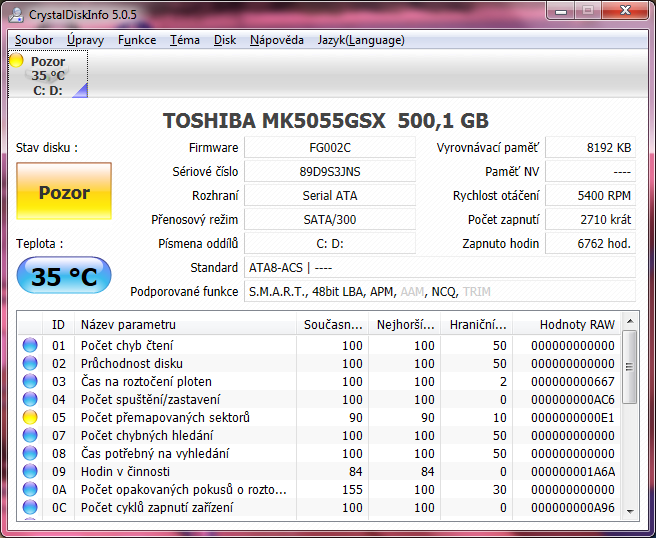Click the 6762 hod. power-on hours field
Screen dimensions: 656x538
[x=591, y=243]
